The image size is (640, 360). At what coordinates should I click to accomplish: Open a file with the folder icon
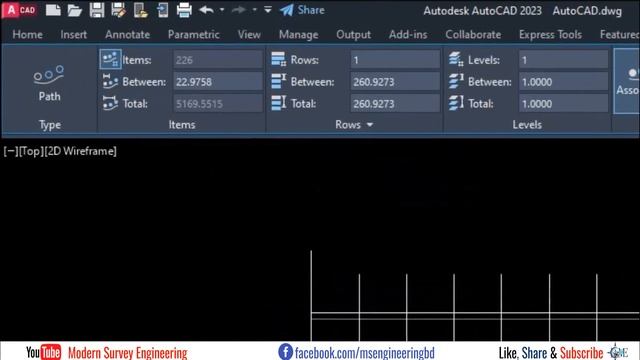coord(75,10)
